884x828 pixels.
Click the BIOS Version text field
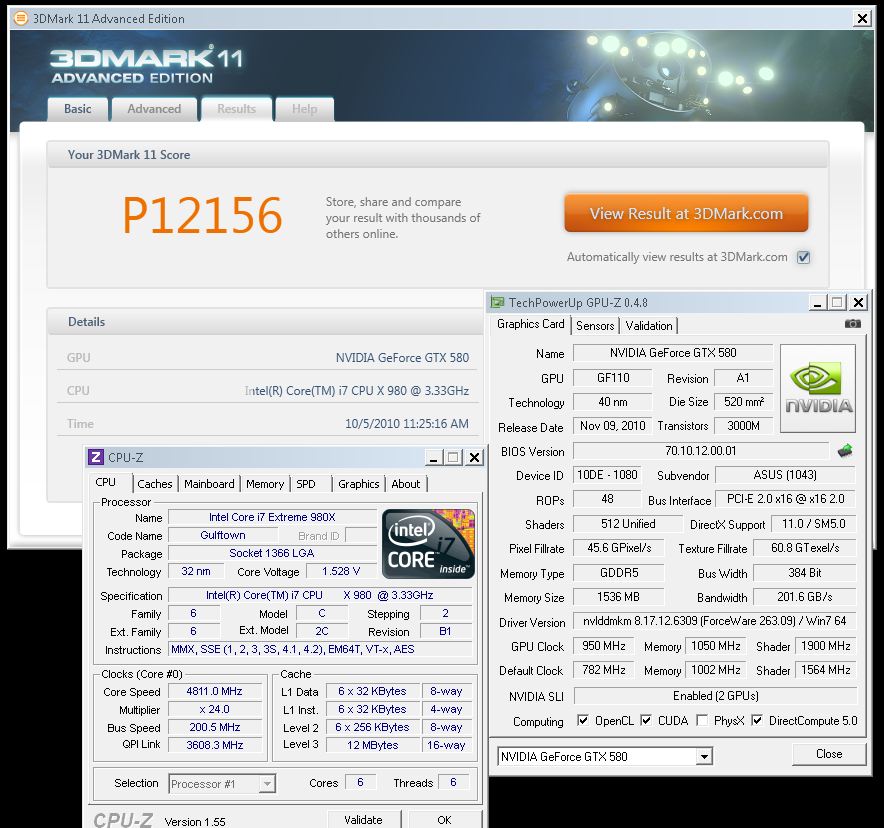pyautogui.click(x=700, y=451)
